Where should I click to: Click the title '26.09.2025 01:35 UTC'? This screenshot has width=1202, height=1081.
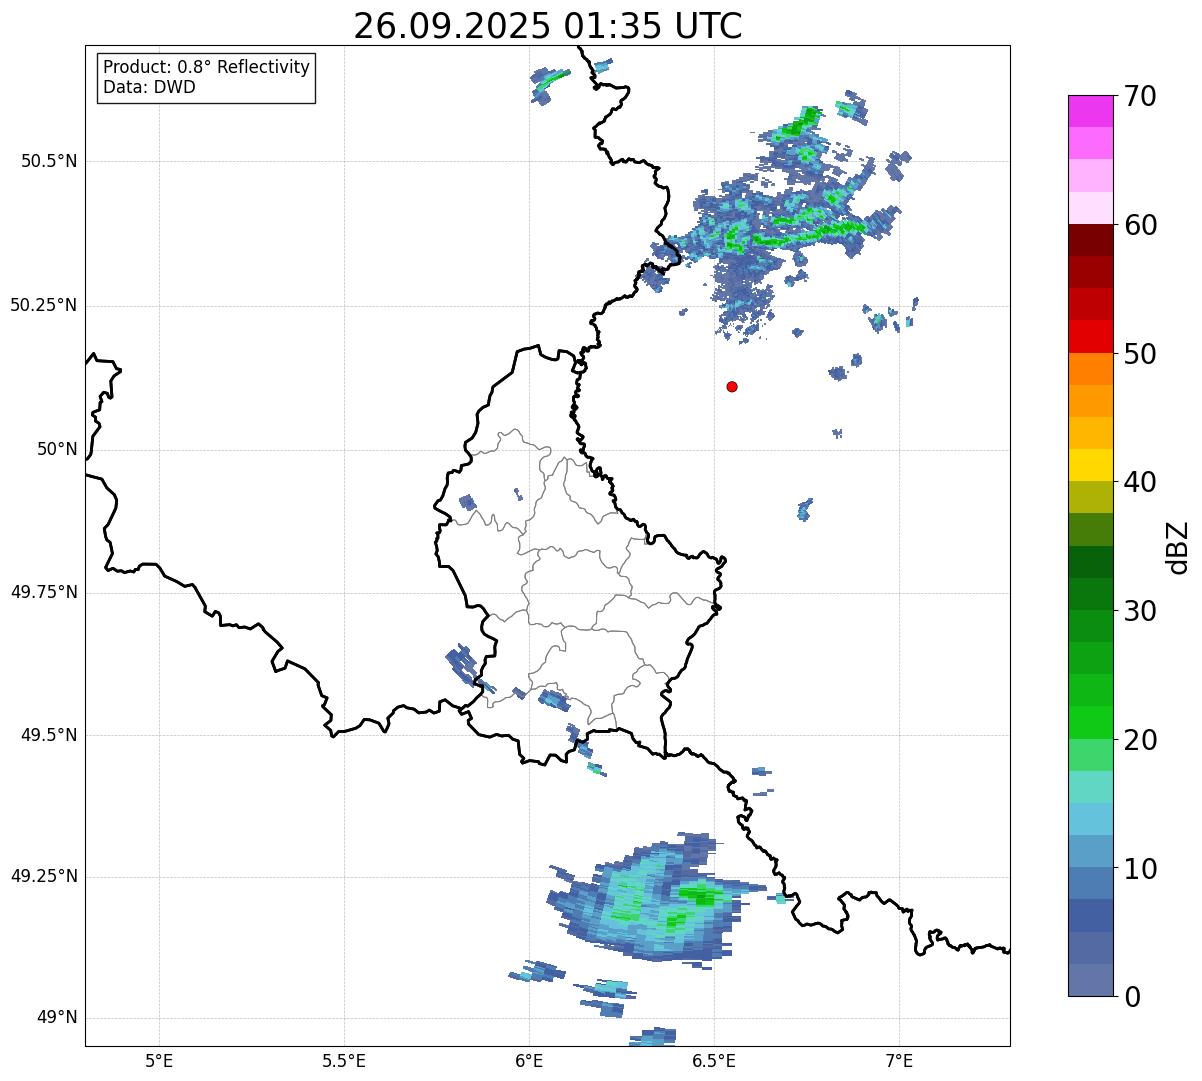coord(548,26)
